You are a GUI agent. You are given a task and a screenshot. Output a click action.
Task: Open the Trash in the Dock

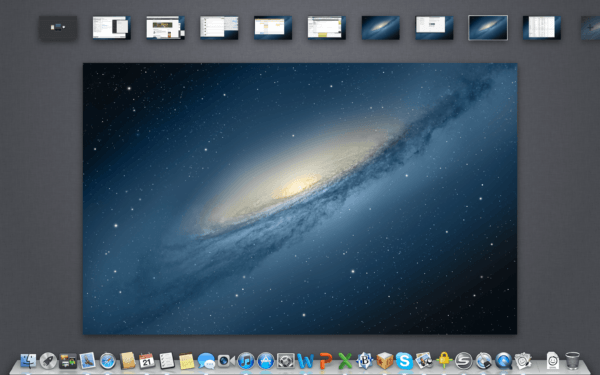pos(572,361)
